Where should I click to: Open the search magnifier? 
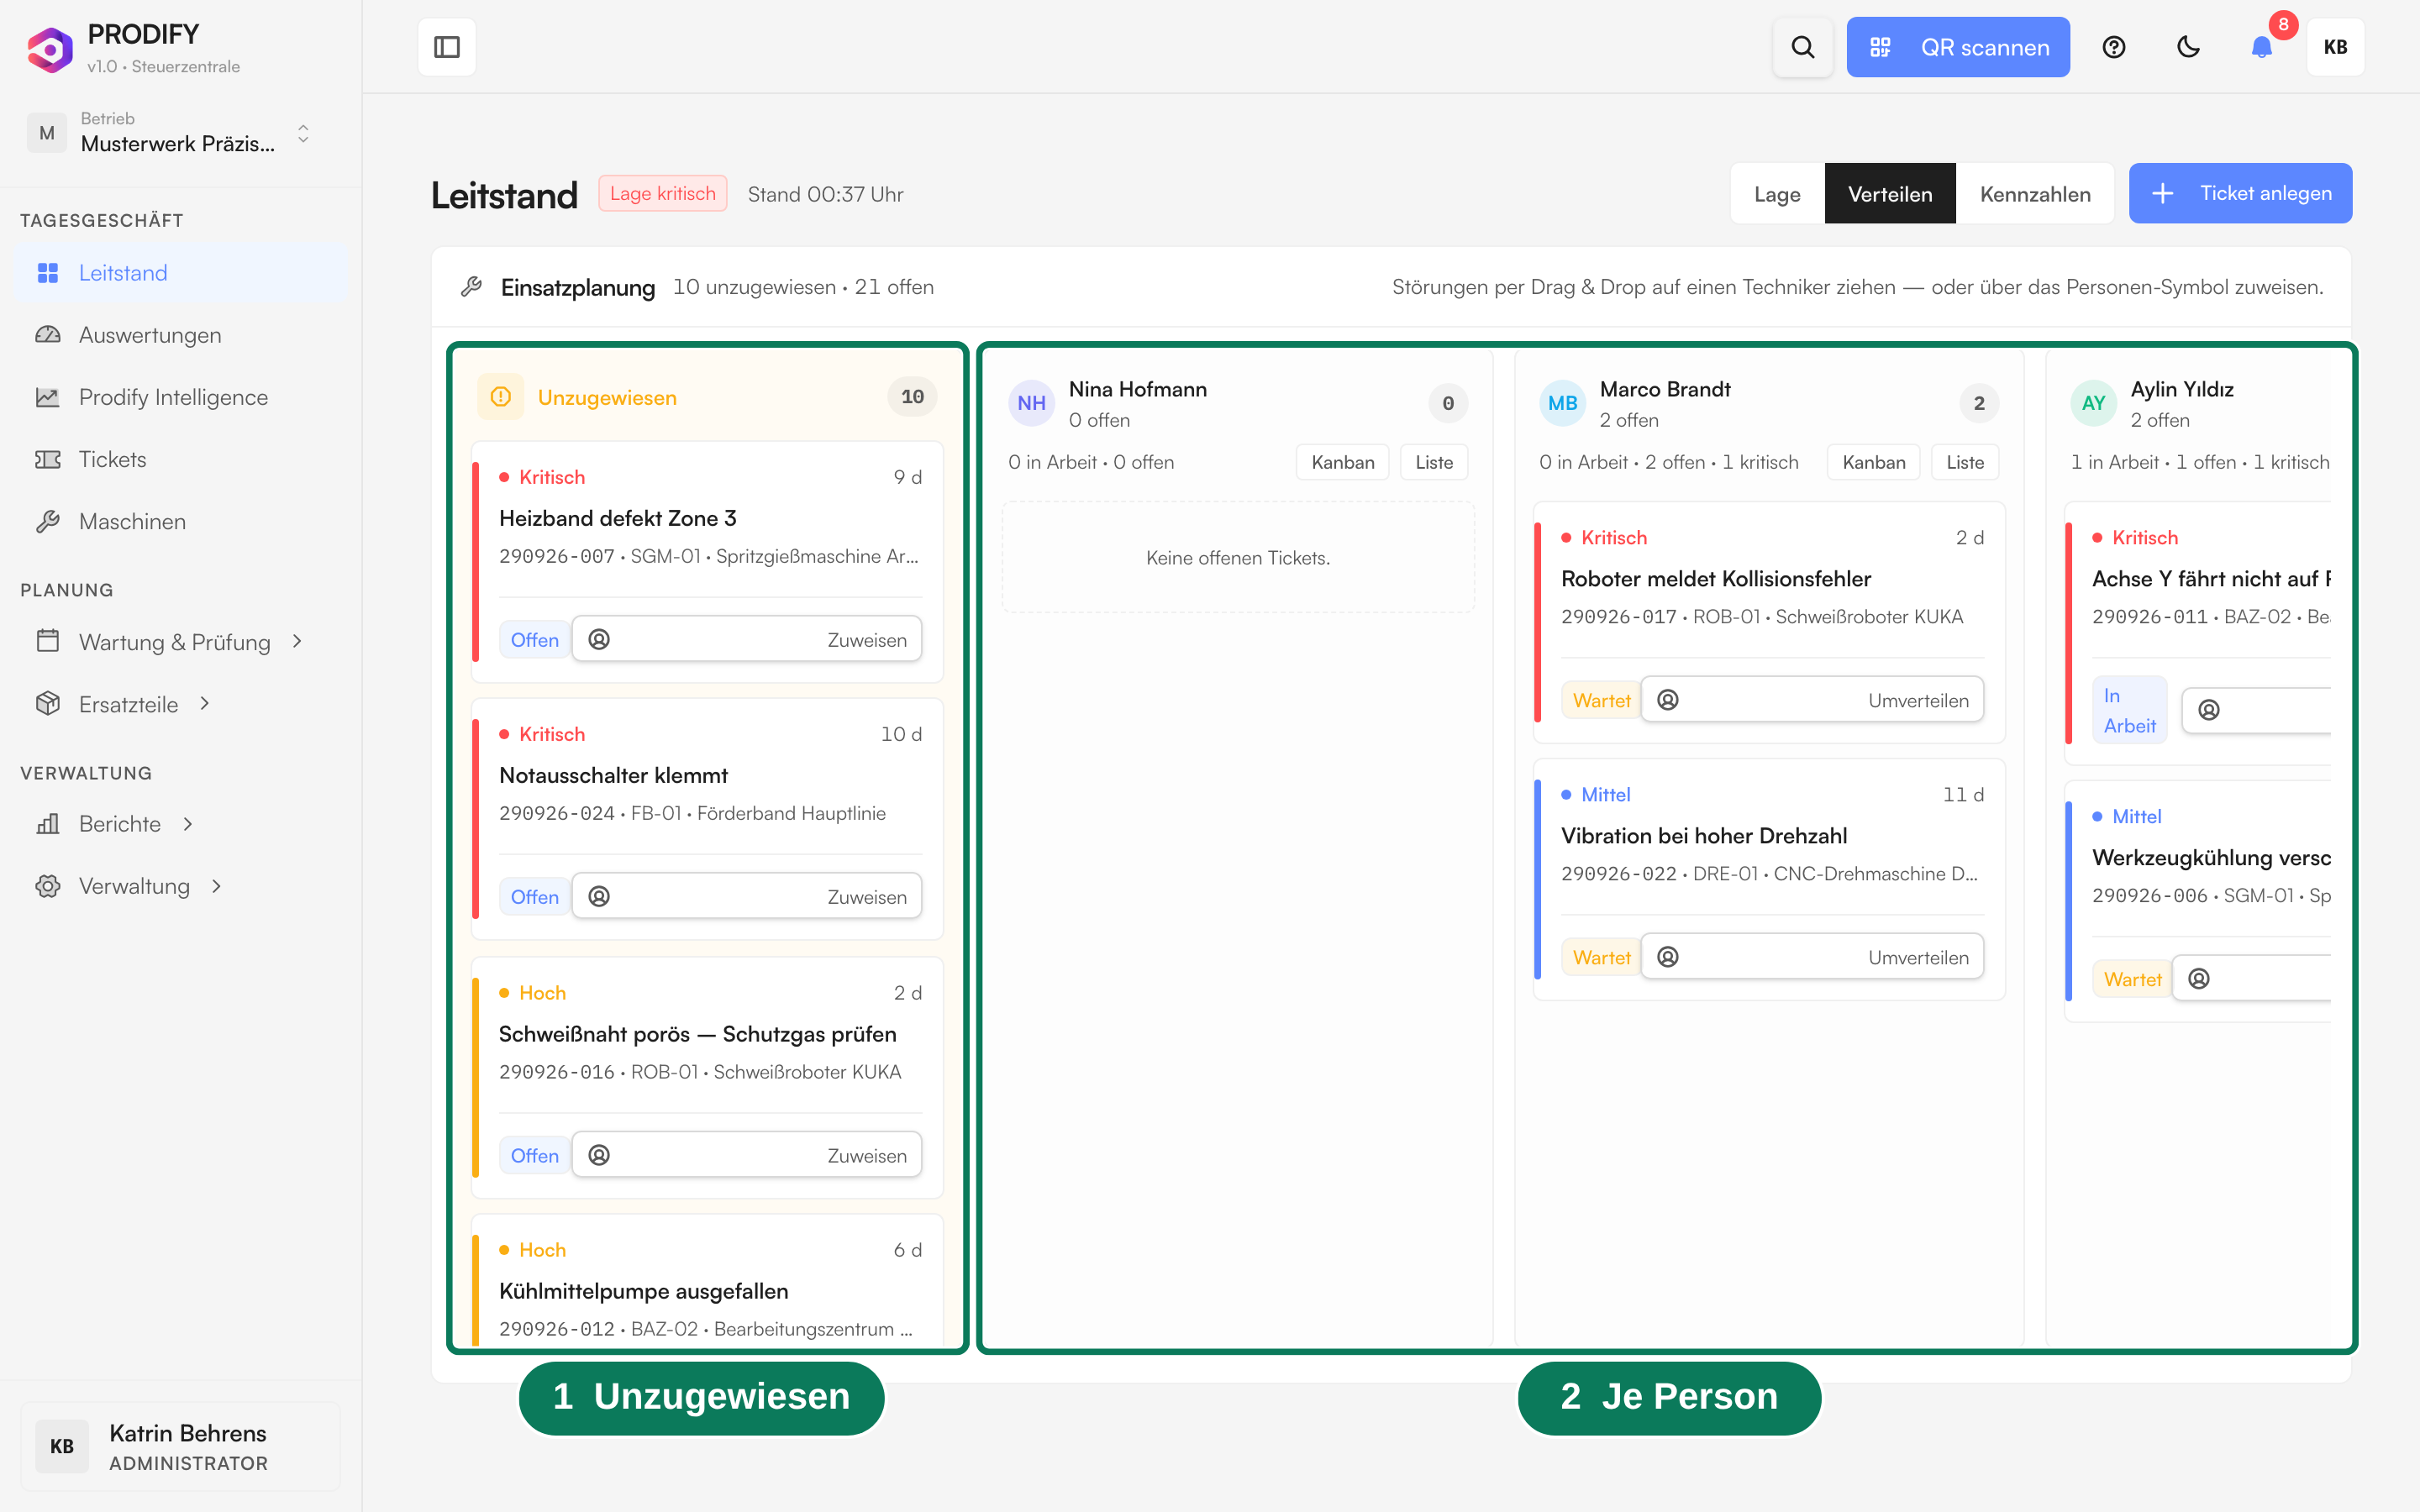(x=1802, y=47)
